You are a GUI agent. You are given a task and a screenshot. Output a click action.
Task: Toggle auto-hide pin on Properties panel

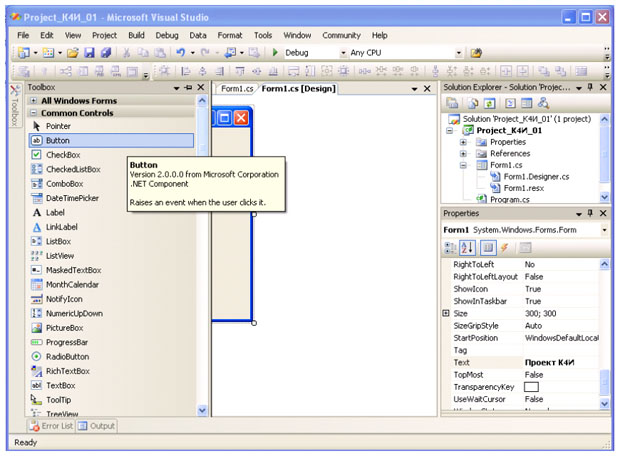[590, 213]
